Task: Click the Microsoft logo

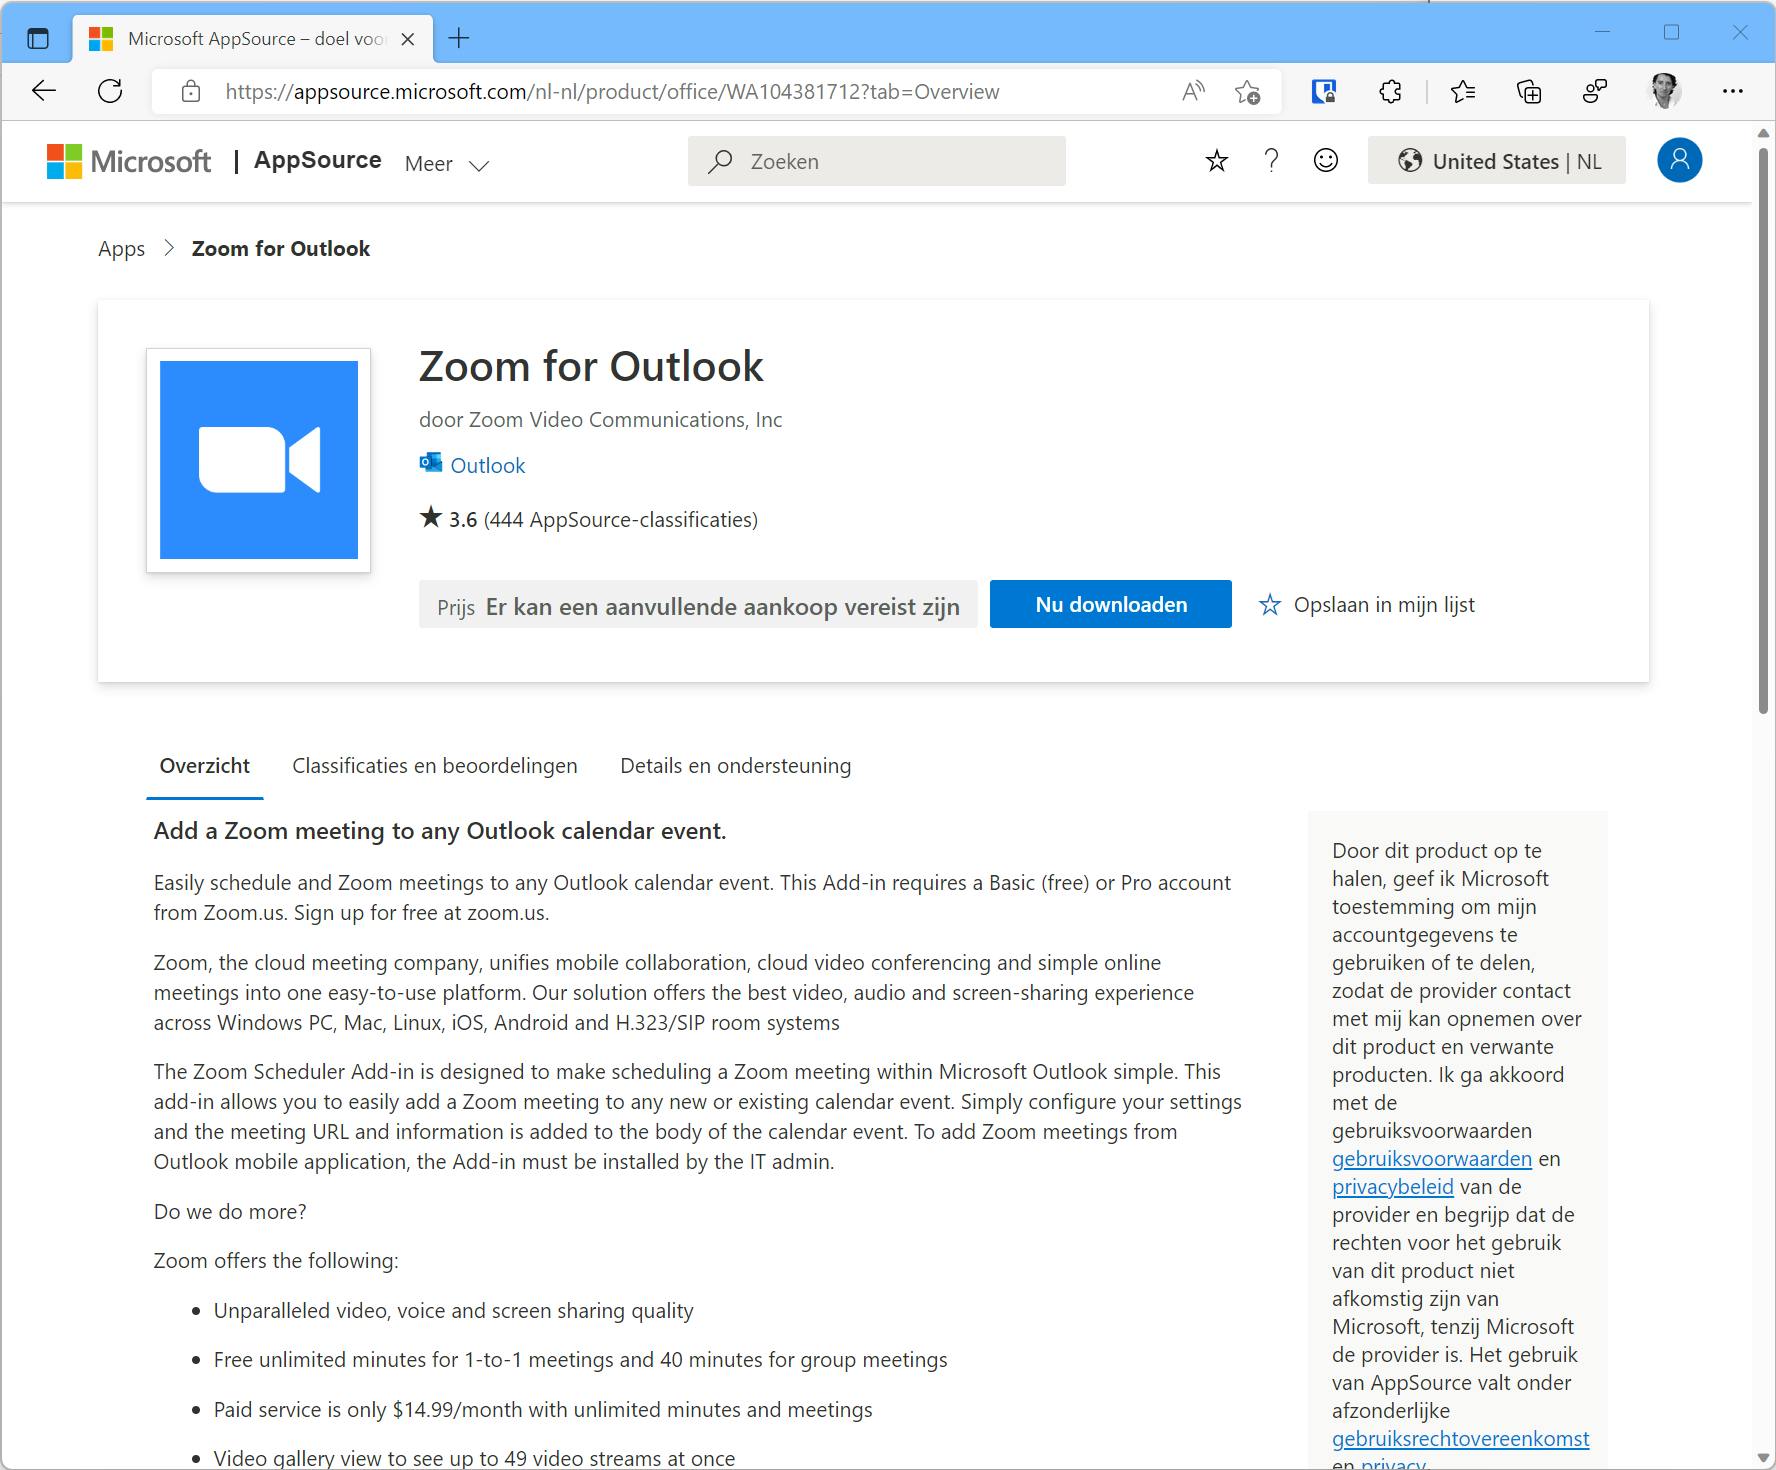Action: [x=129, y=161]
